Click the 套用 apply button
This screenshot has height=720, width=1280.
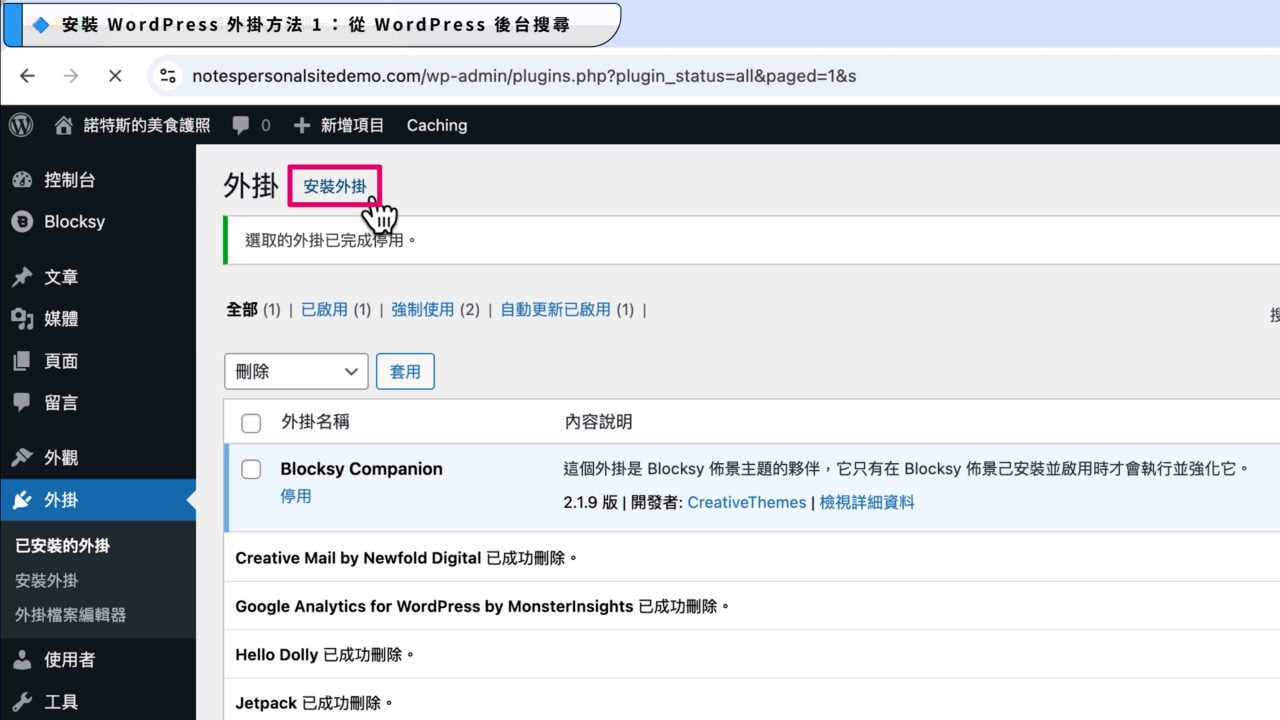click(405, 371)
